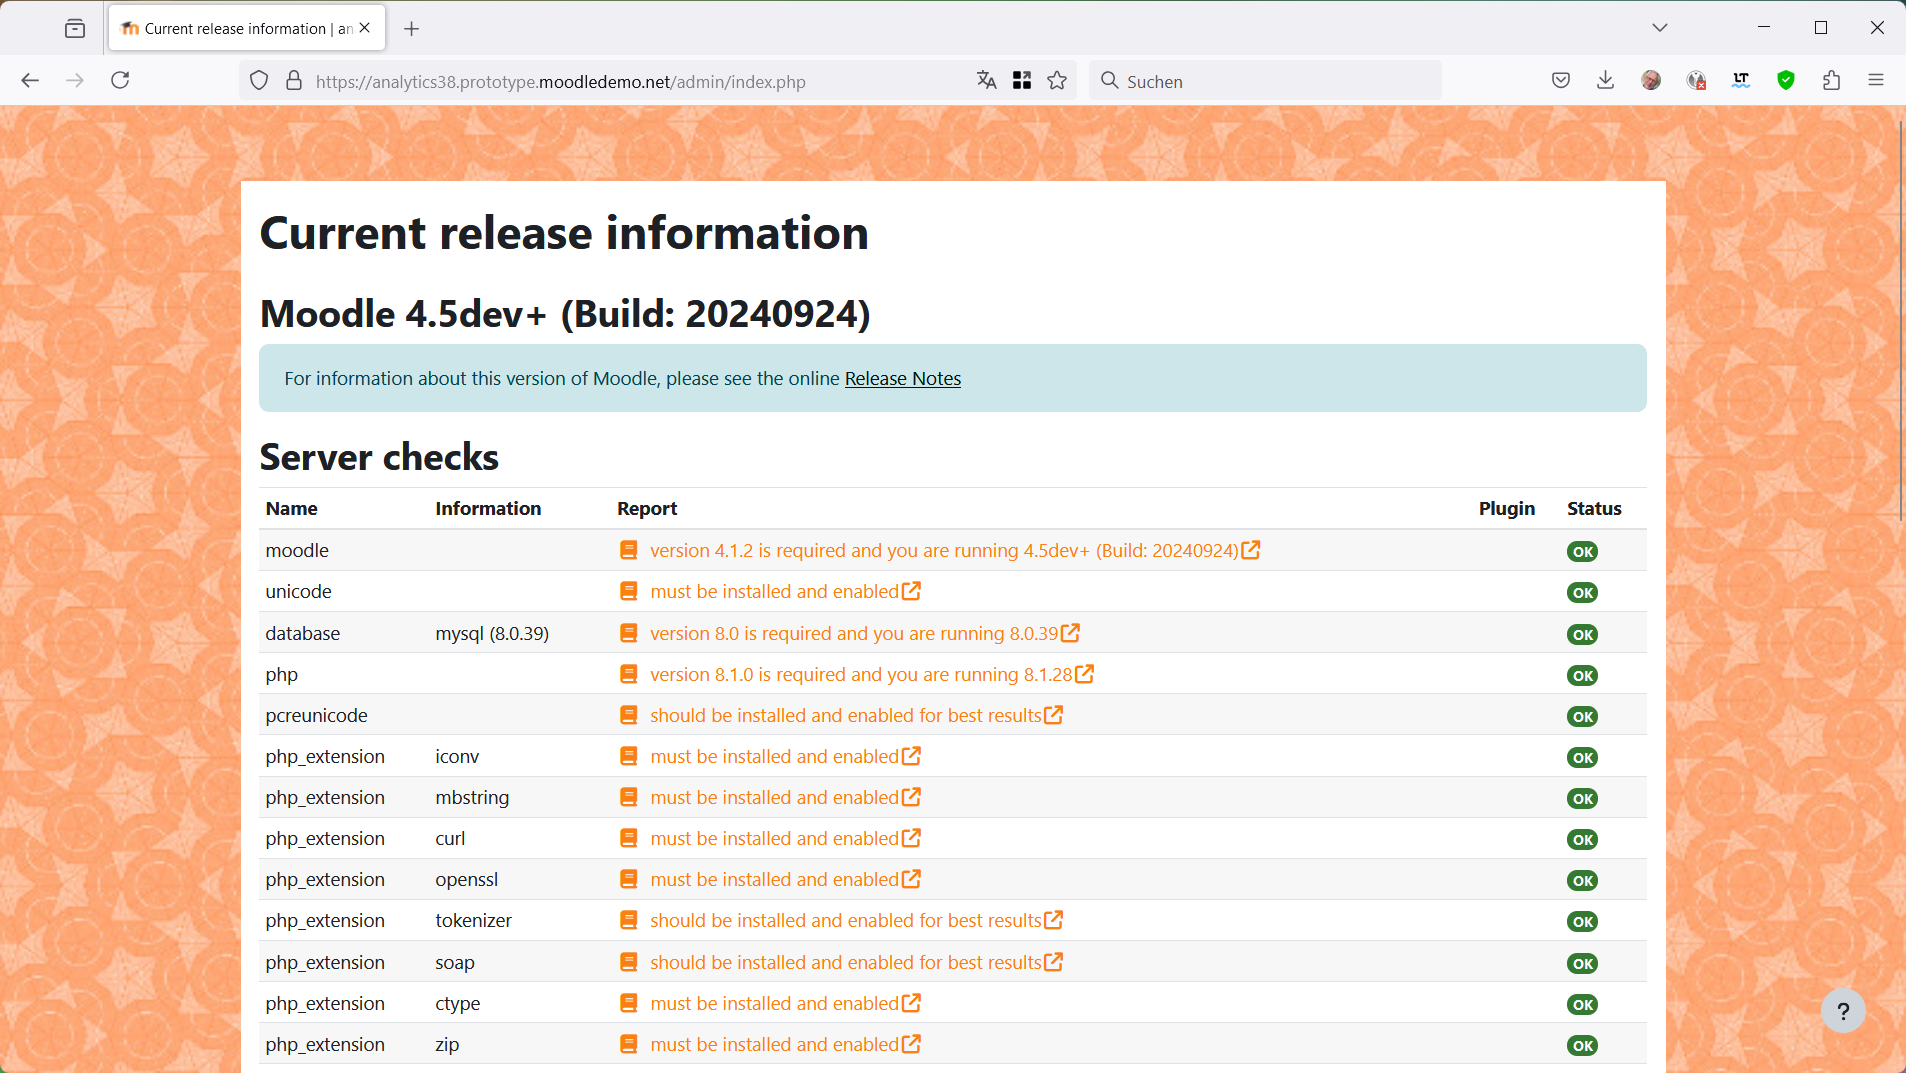
Task: Open ctype extension report link
Action: (785, 1004)
